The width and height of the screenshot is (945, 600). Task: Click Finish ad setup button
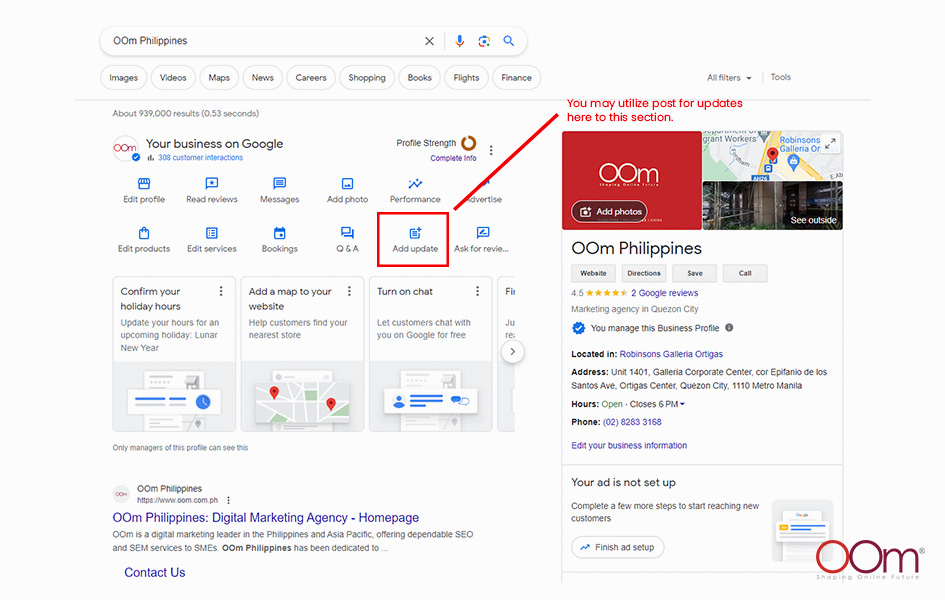[617, 547]
